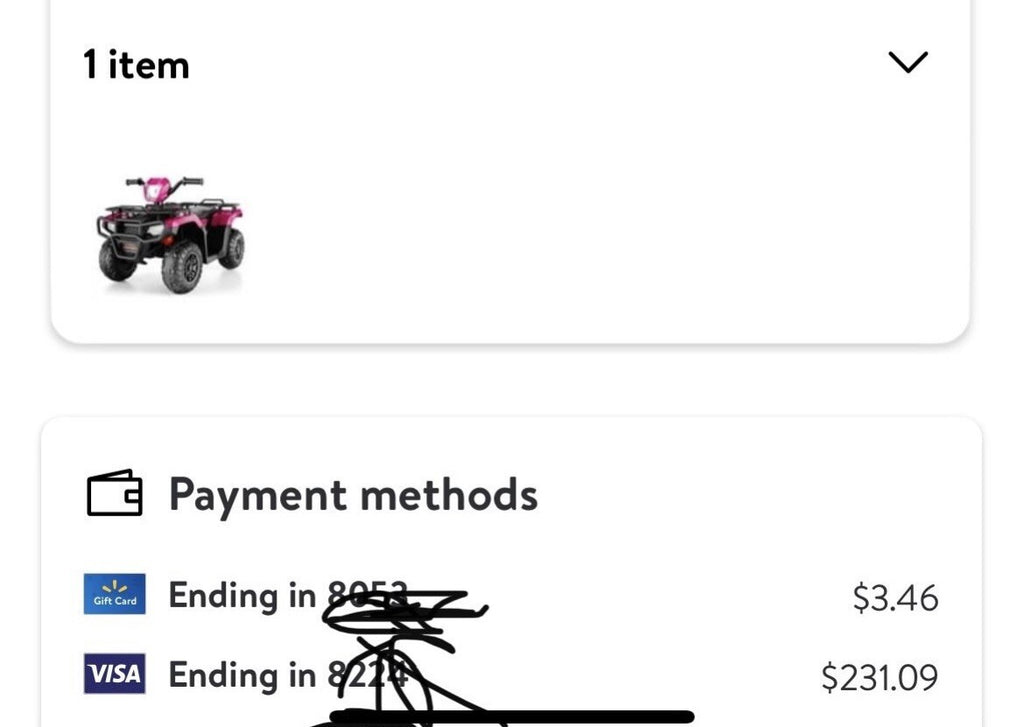Click the wallet icon beside Payment methods
The width and height of the screenshot is (1024, 727).
pyautogui.click(x=114, y=493)
